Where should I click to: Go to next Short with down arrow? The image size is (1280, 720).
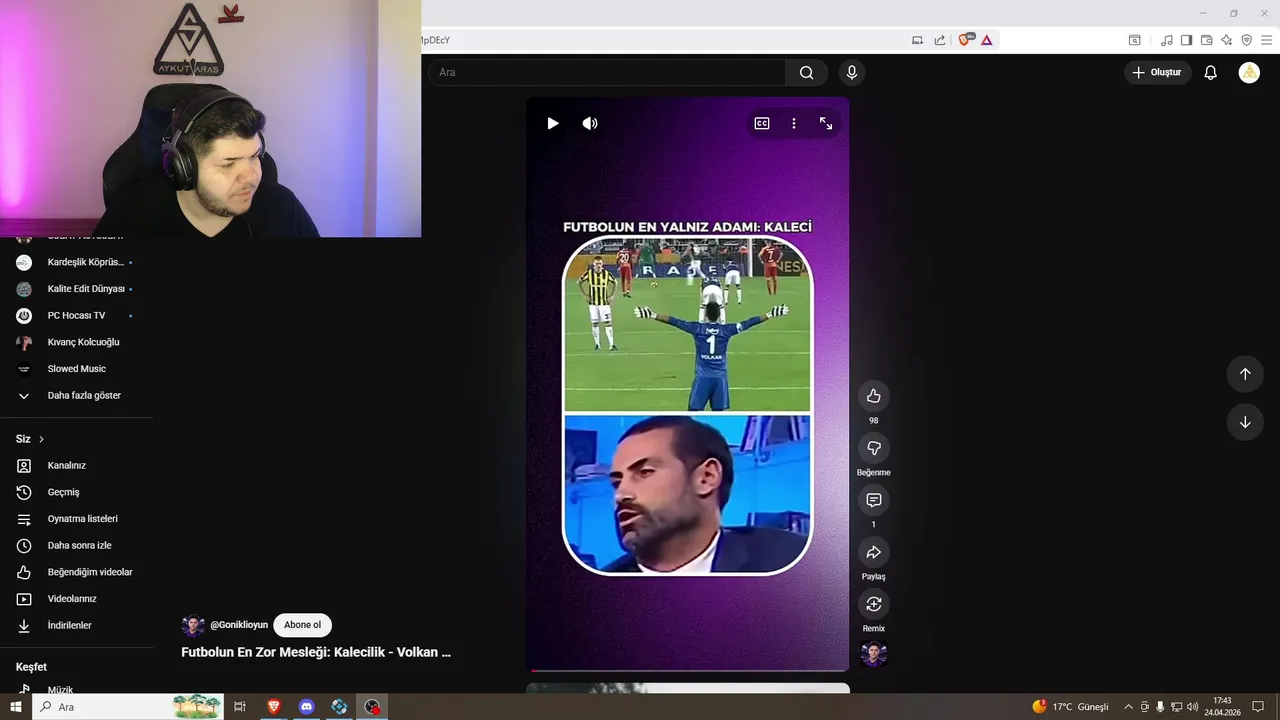point(1245,422)
